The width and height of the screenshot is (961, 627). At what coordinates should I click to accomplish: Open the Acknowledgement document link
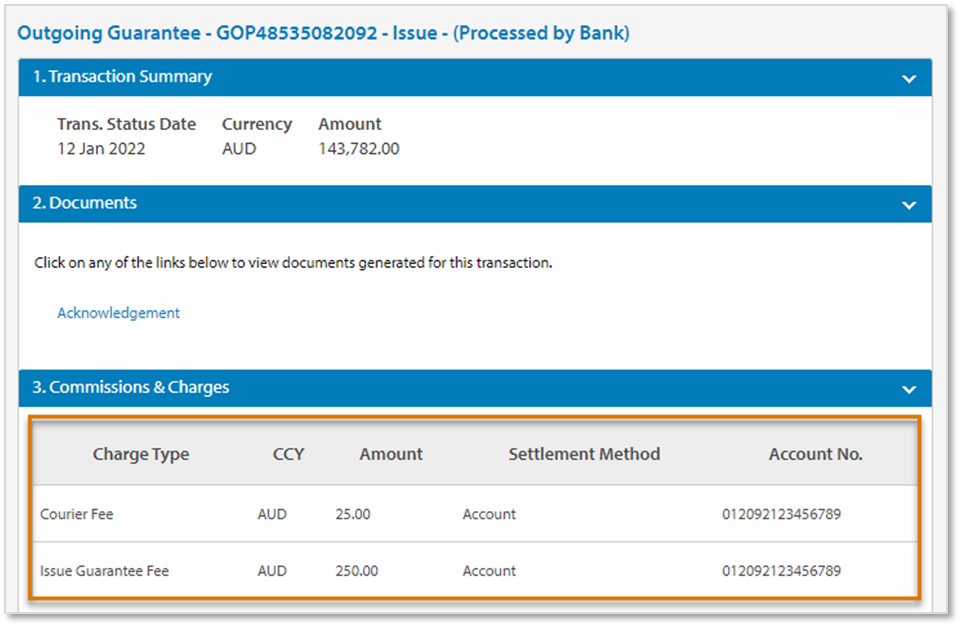(x=118, y=313)
